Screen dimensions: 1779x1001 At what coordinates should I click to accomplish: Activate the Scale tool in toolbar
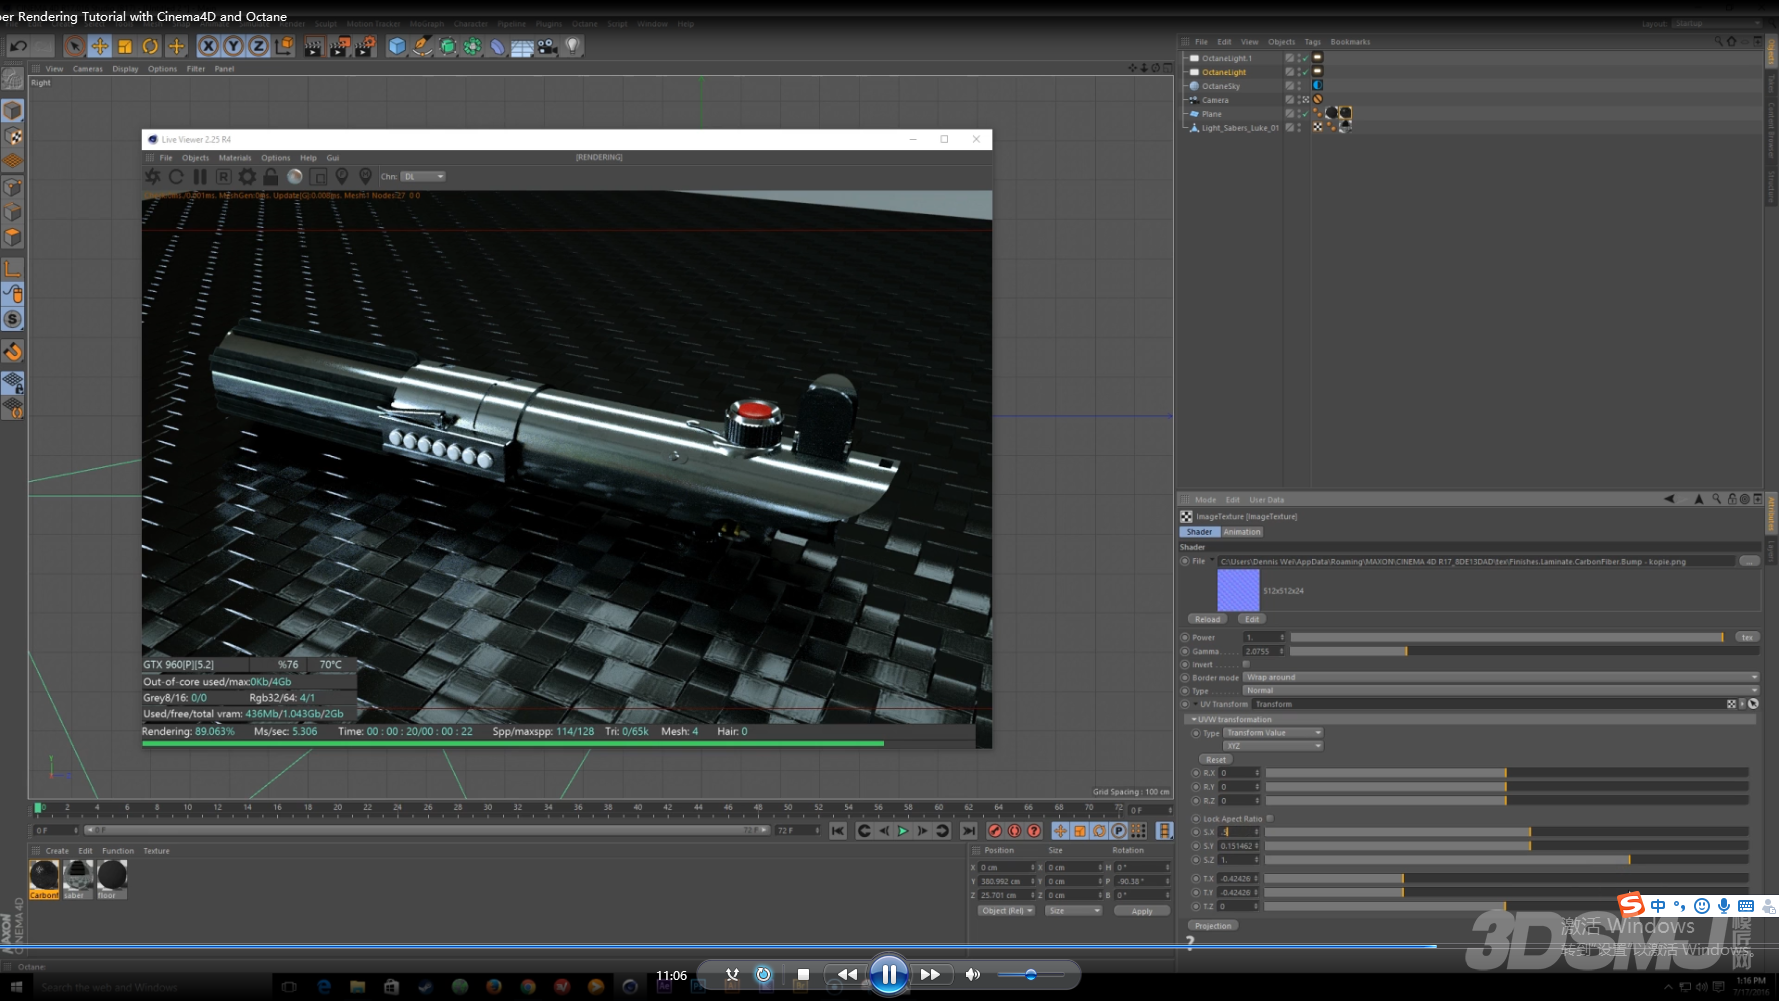125,46
